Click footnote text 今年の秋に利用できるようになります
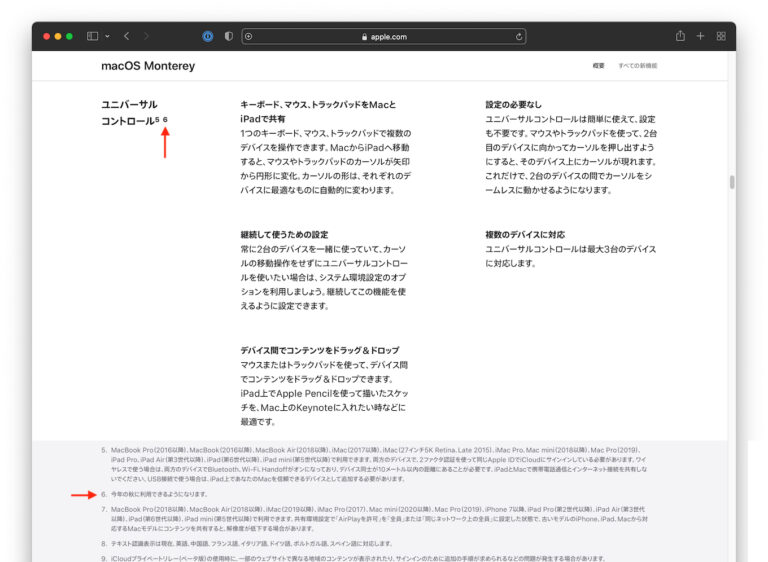Viewport: 768px width, 562px height. (x=159, y=494)
